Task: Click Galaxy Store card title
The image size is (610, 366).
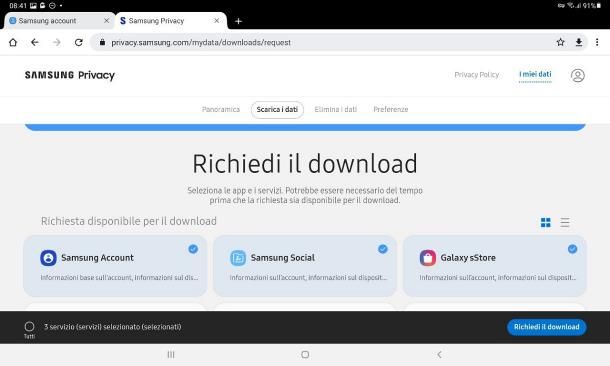Action: (468, 257)
